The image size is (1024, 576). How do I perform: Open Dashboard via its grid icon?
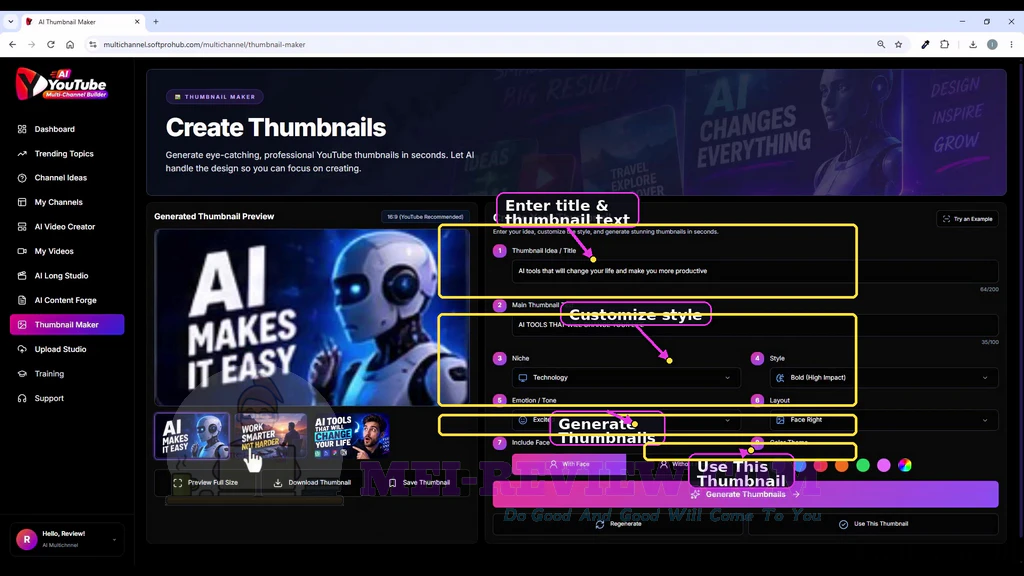click(x=22, y=129)
